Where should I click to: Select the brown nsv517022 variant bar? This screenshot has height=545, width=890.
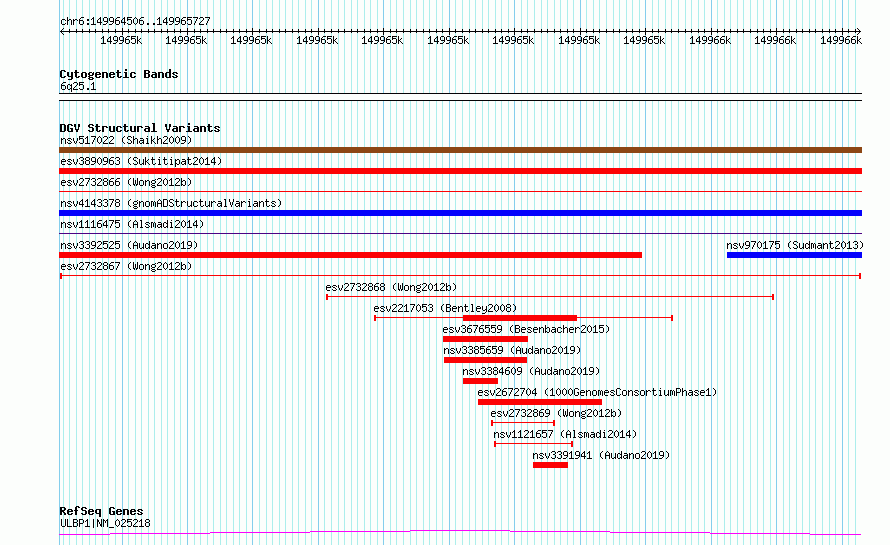[x=460, y=150]
